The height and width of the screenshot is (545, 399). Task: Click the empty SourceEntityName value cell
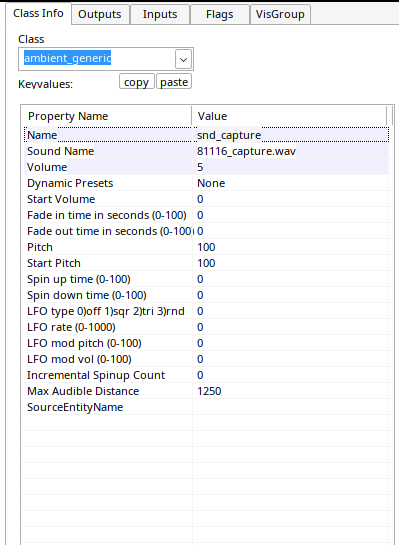pyautogui.click(x=291, y=407)
